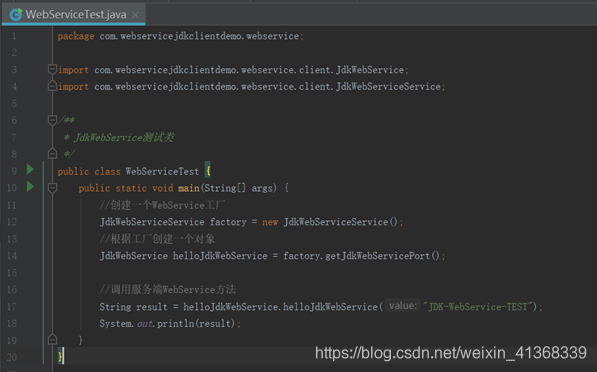Collapse the imports fold marker at line 3

[x=53, y=69]
